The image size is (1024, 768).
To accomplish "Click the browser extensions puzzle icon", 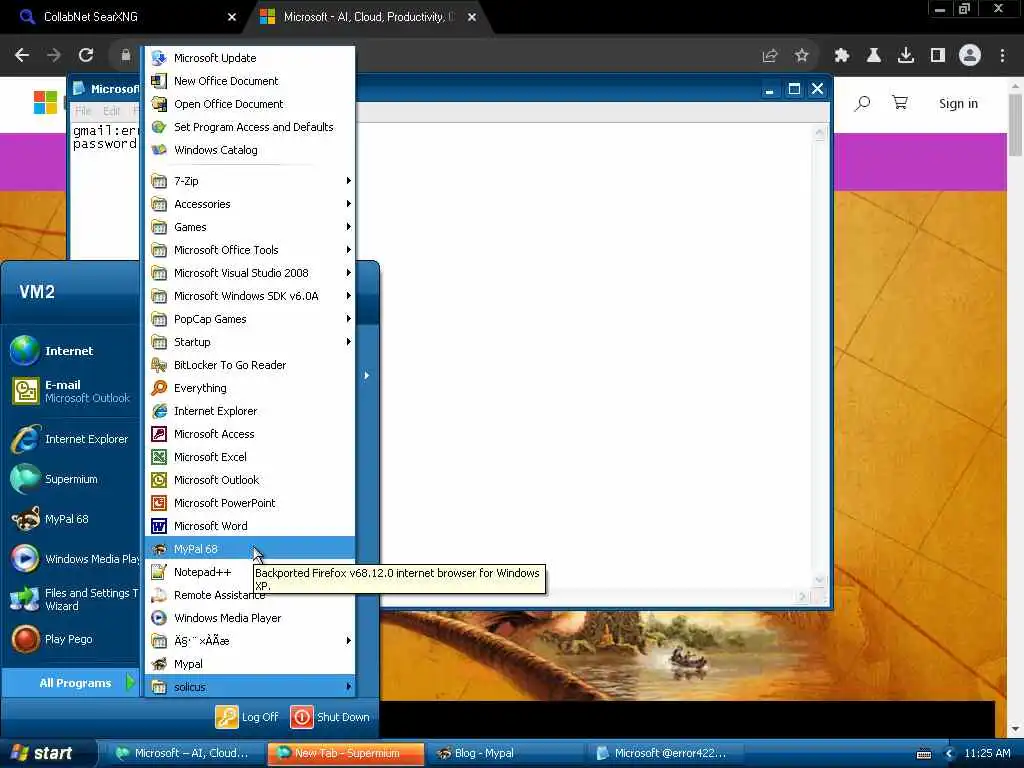I will pyautogui.click(x=842, y=56).
